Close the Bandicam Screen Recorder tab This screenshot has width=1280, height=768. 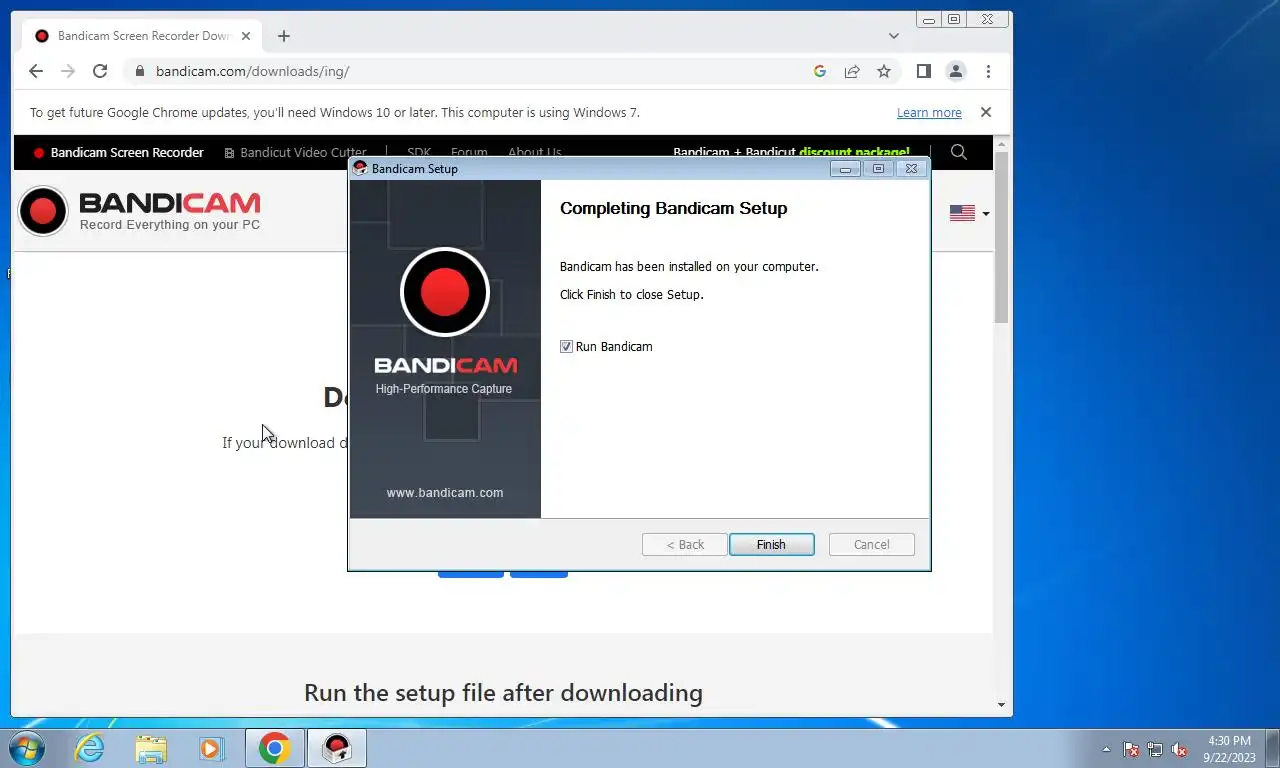(x=246, y=36)
